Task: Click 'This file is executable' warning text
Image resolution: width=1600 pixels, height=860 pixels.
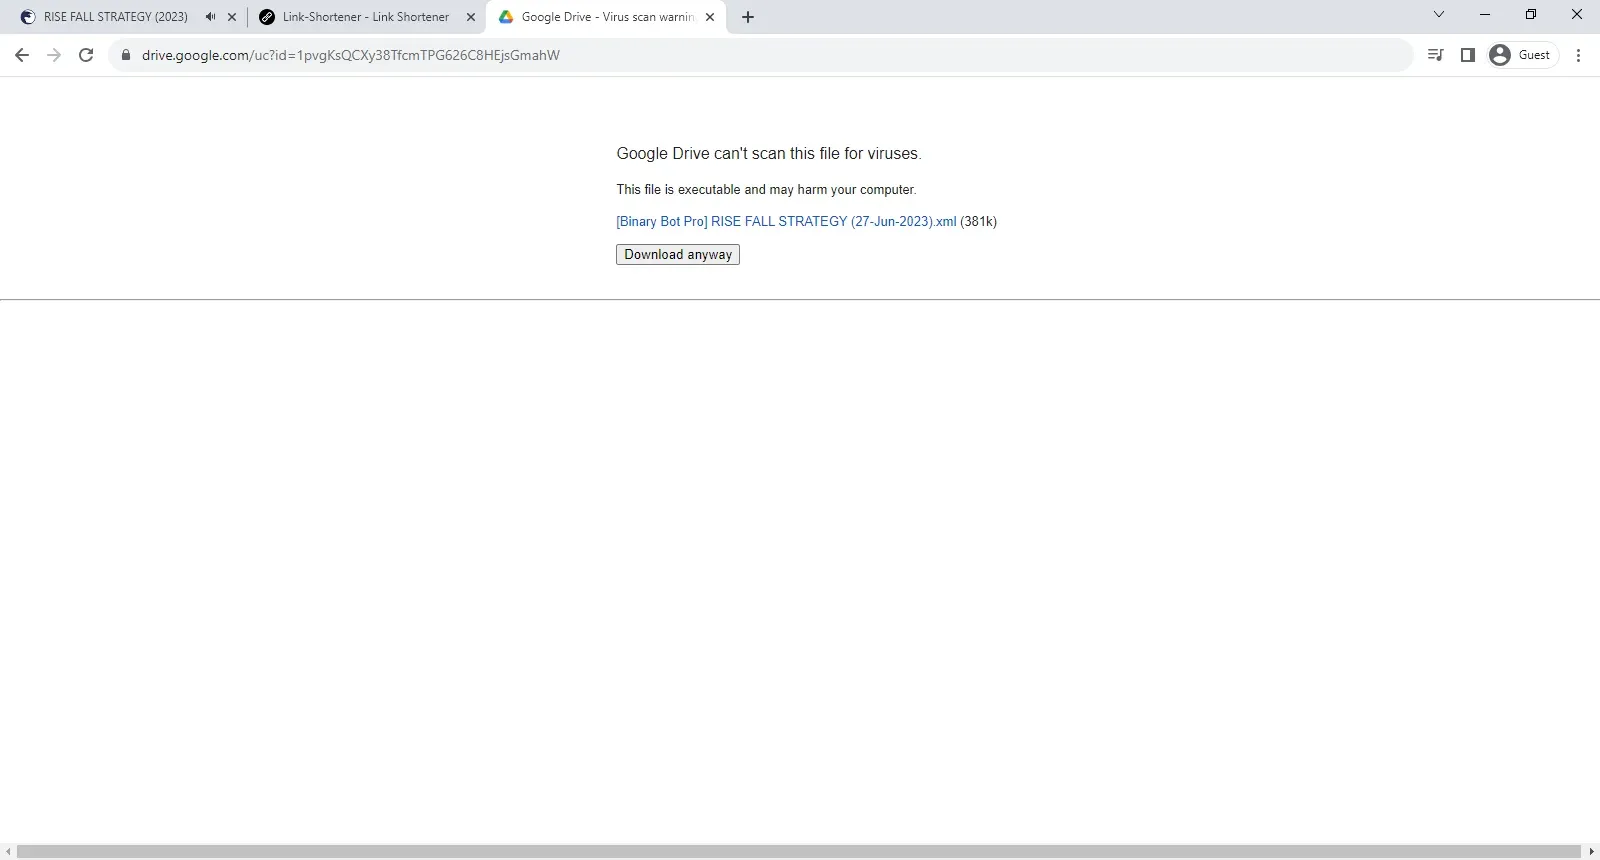Action: pyautogui.click(x=766, y=190)
